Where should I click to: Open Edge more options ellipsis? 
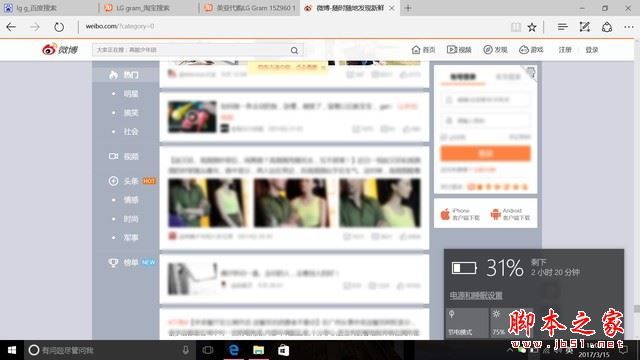point(629,27)
